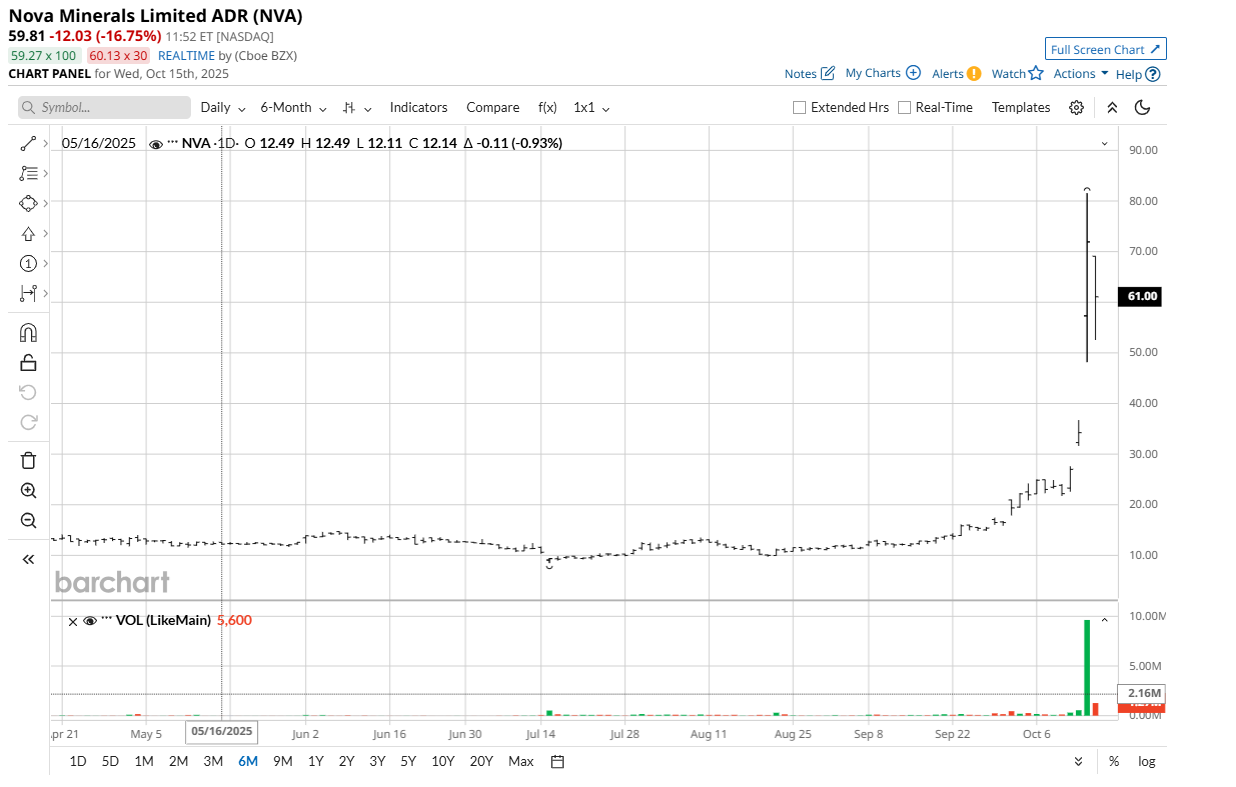Open the 1x1 grid layout dropdown
Image resolution: width=1236 pixels, height=787 pixels.
pyautogui.click(x=591, y=107)
